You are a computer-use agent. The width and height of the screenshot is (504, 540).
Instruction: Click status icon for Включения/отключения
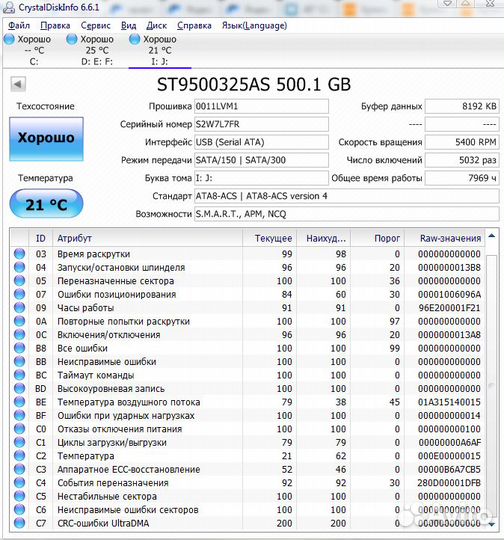(20, 334)
